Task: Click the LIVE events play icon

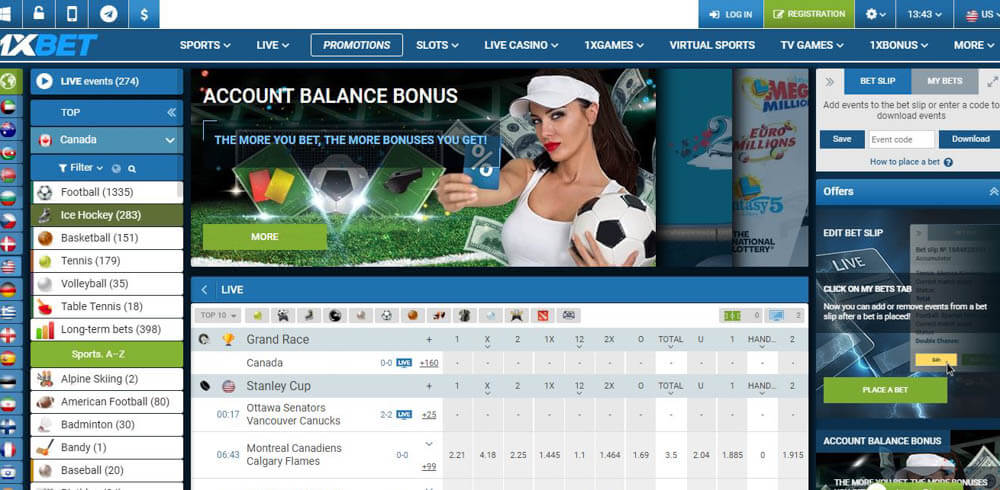Action: [x=45, y=81]
